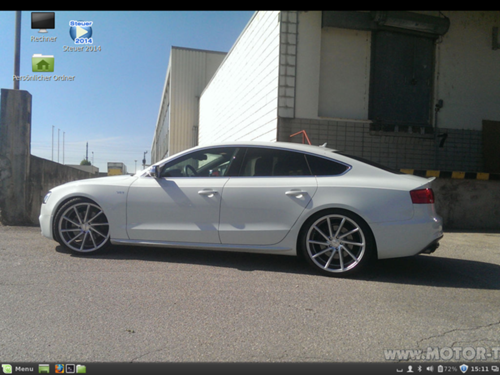Open the update manager shield icon
This screenshot has width=500, height=375.
point(464,369)
